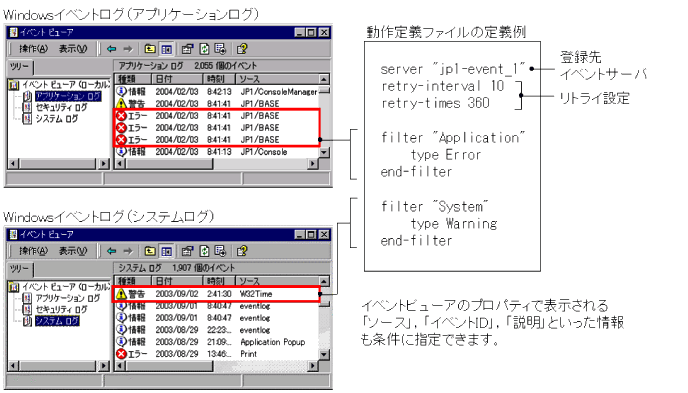Image resolution: width=688 pixels, height=393 pixels.
Task: Click Up-one-level folder icon in application-log window
Action: click(x=150, y=49)
